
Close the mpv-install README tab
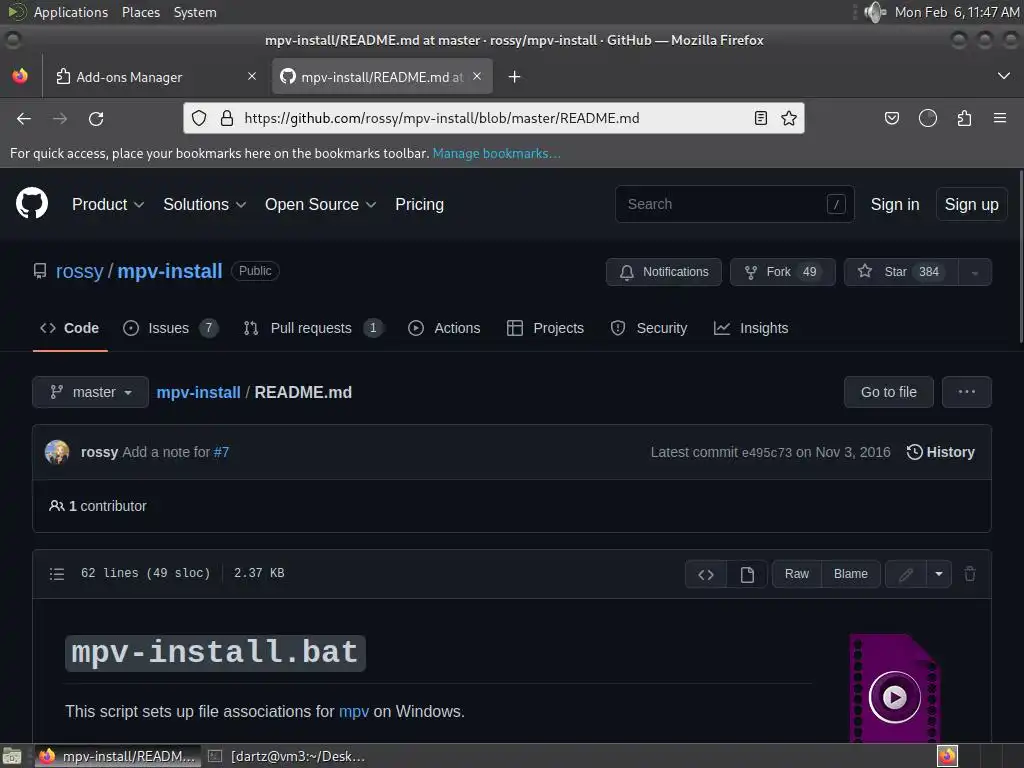coord(477,76)
